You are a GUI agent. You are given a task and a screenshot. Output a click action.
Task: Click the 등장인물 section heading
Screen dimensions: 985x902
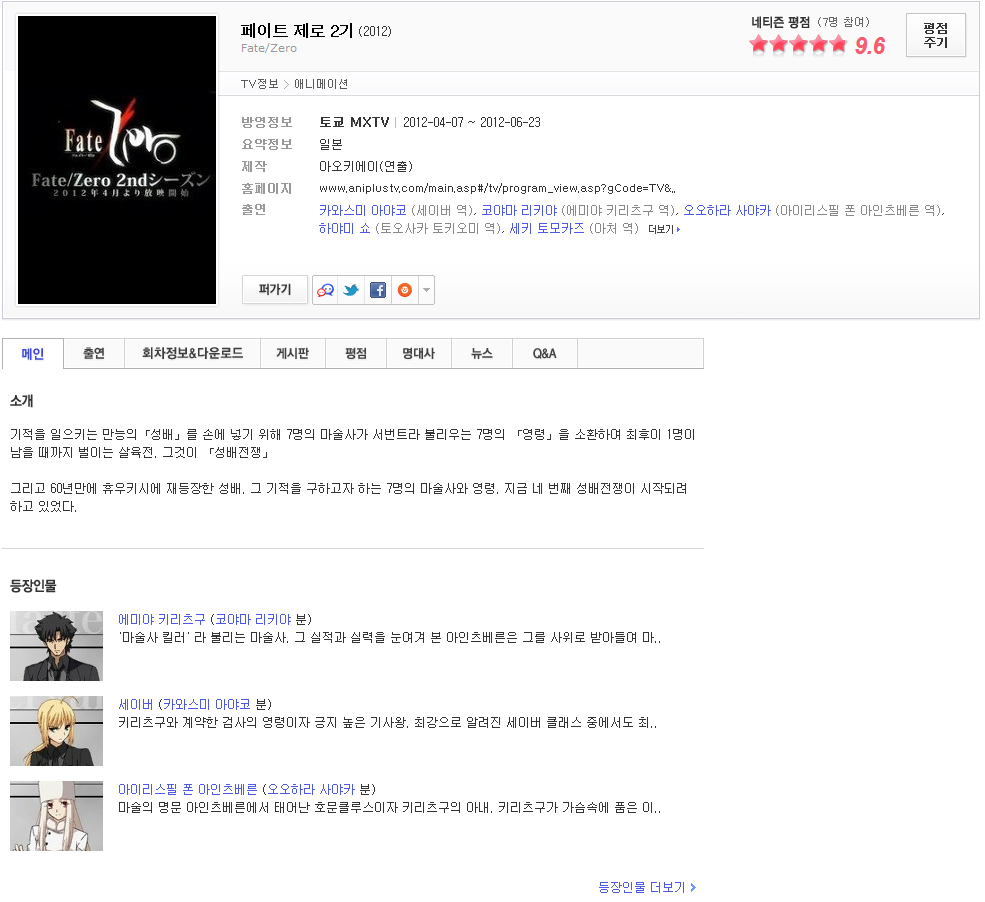pos(33,586)
